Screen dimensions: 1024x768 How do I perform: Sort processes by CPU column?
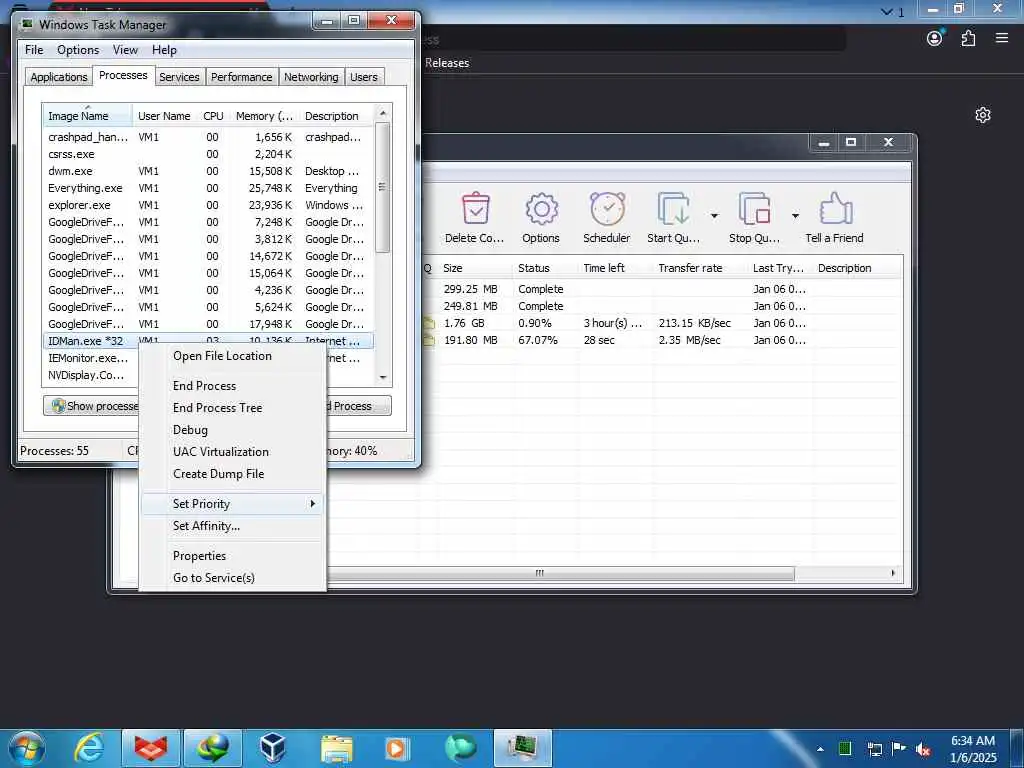(x=213, y=116)
